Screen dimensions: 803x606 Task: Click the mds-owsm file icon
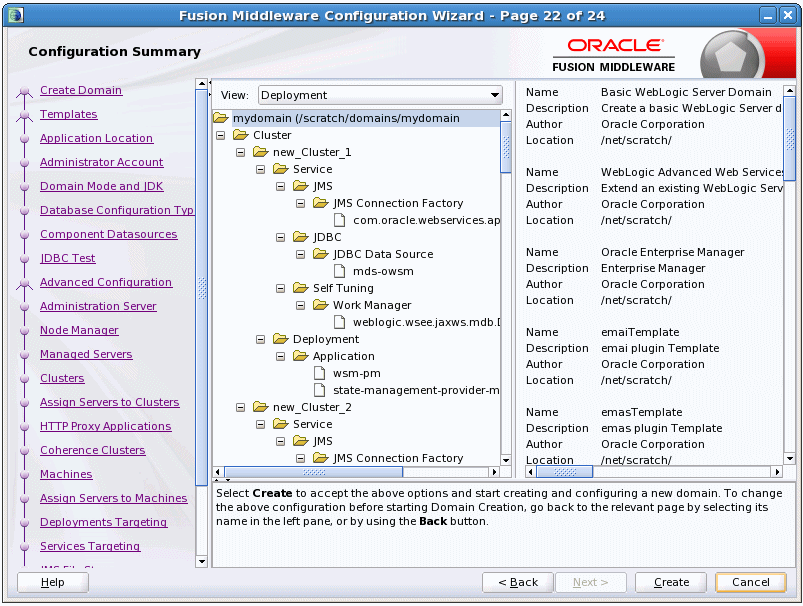tap(339, 271)
